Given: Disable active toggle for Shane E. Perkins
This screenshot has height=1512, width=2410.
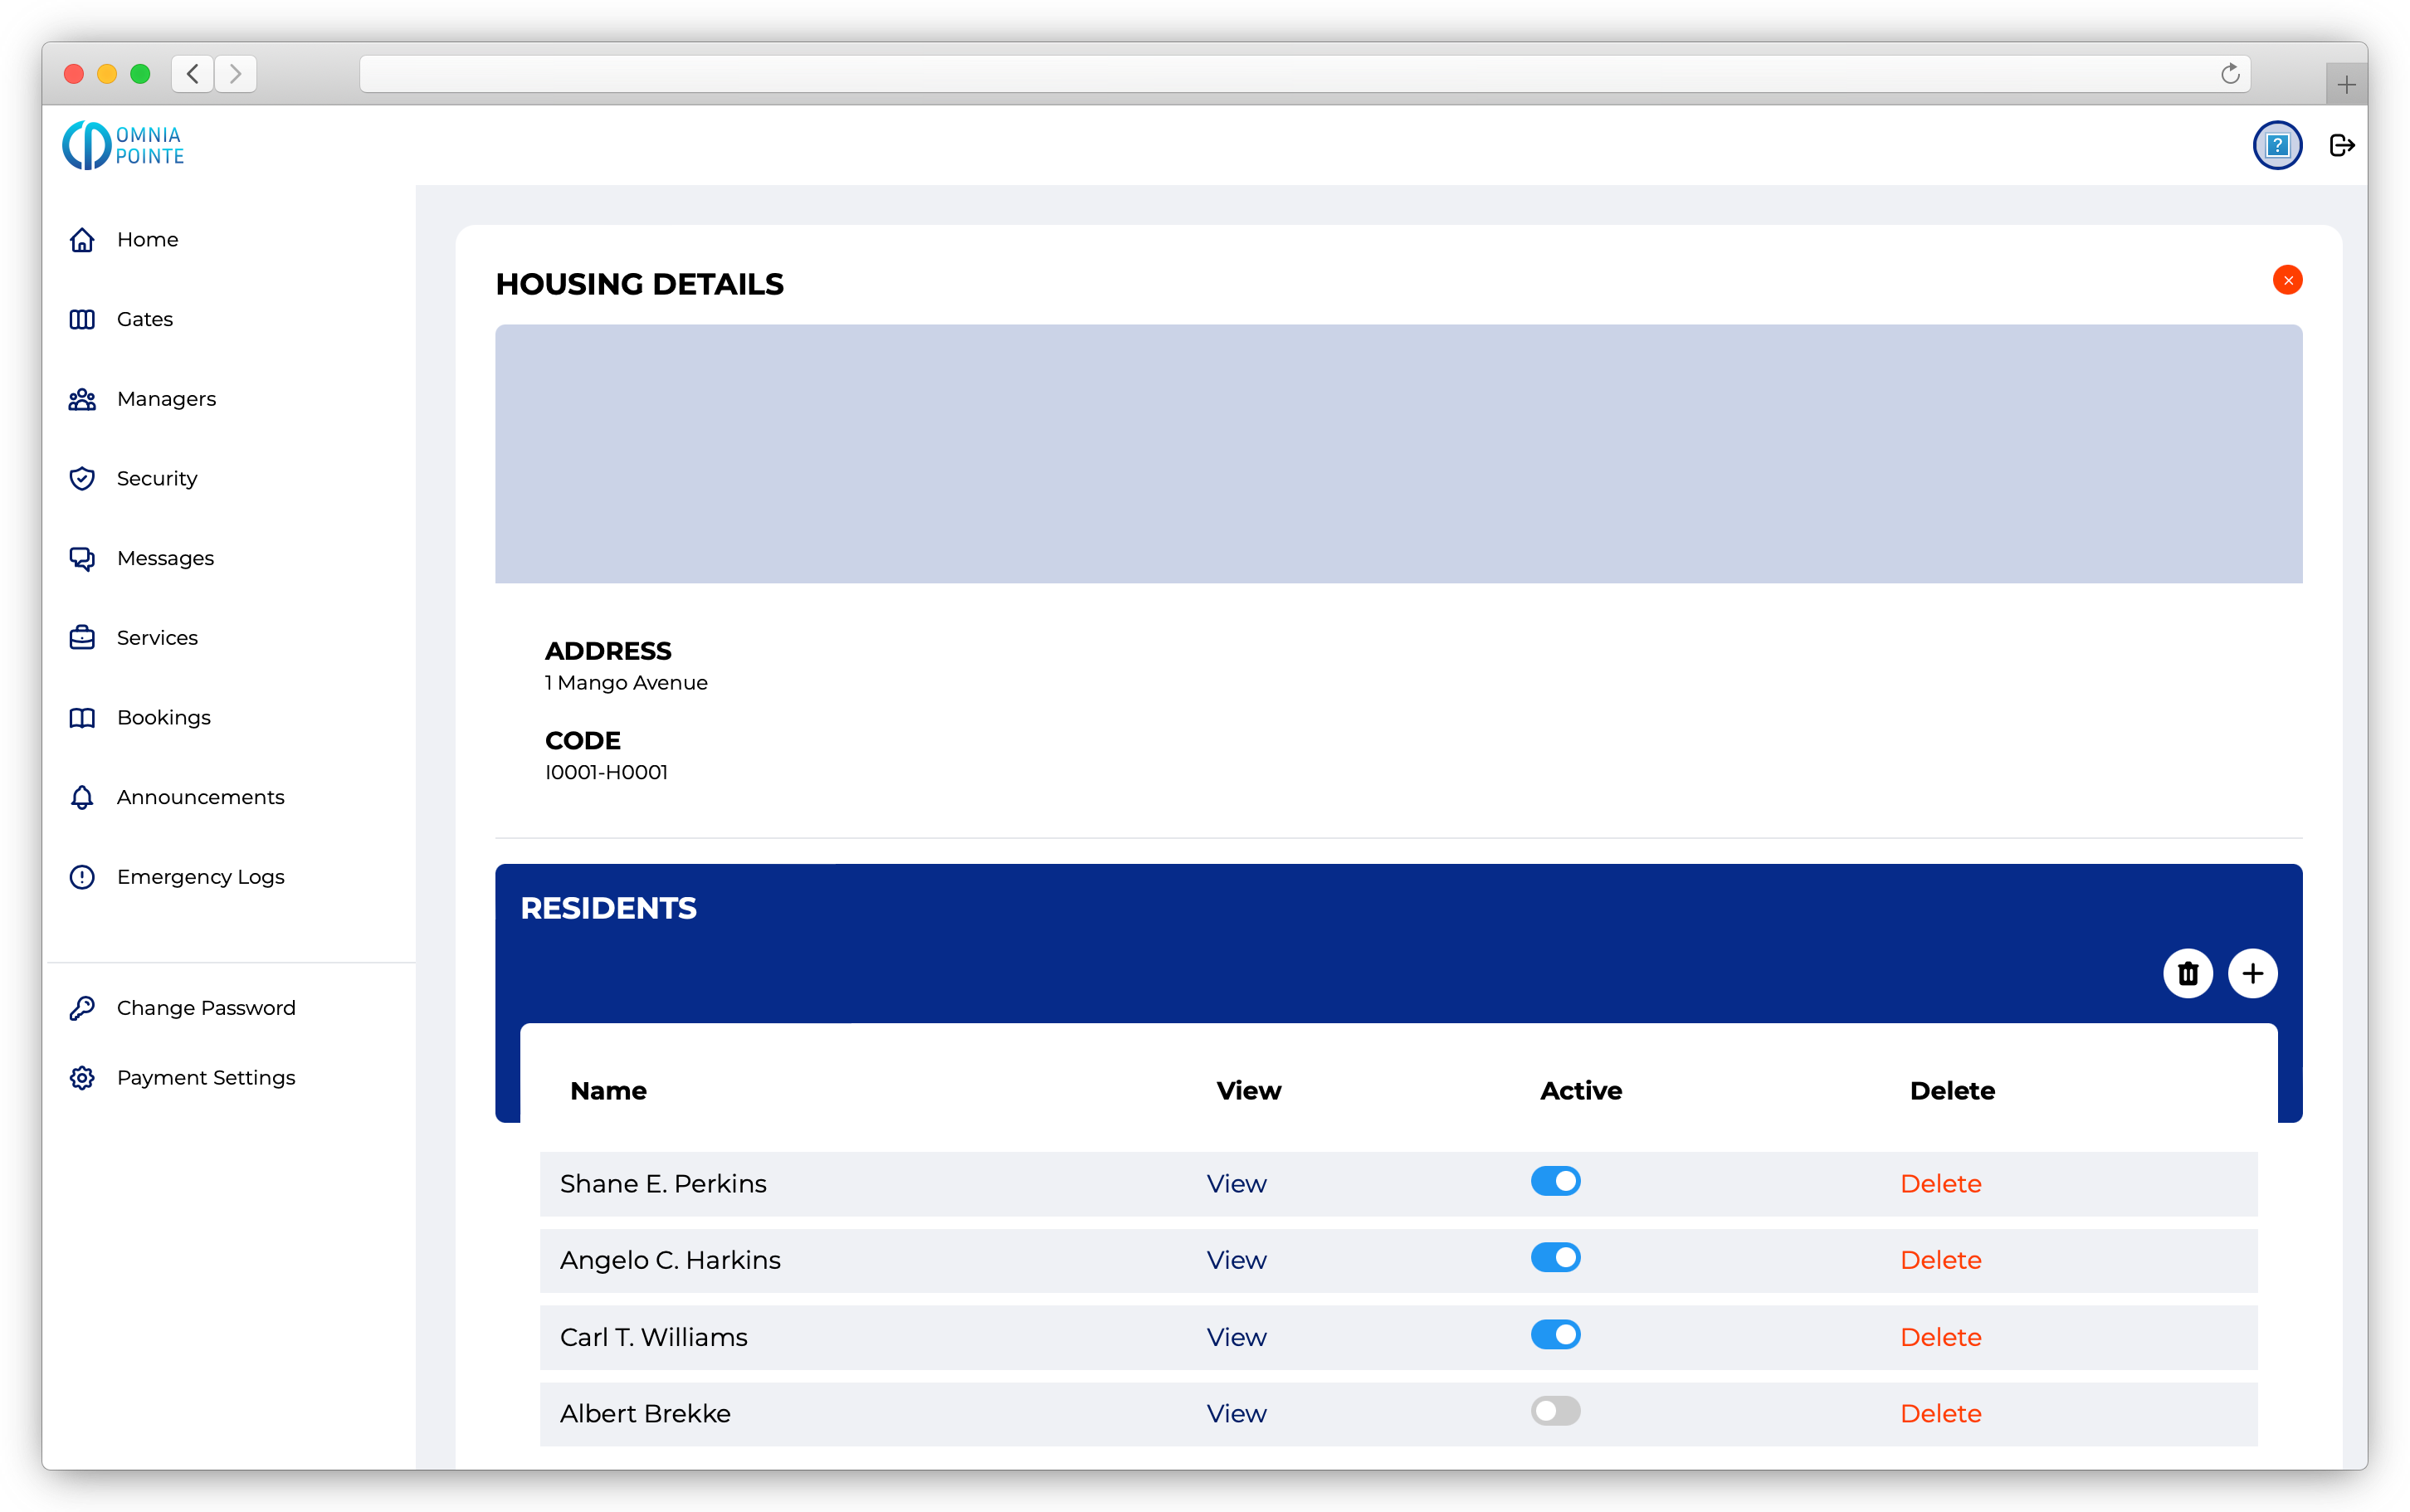Looking at the screenshot, I should click(x=1555, y=1181).
